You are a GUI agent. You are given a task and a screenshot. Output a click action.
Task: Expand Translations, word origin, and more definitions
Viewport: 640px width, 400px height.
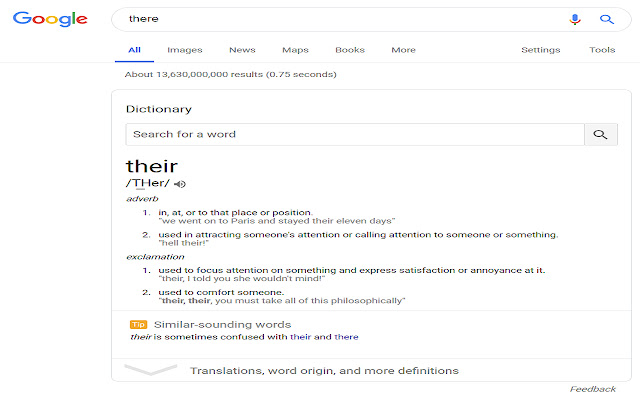coord(324,371)
